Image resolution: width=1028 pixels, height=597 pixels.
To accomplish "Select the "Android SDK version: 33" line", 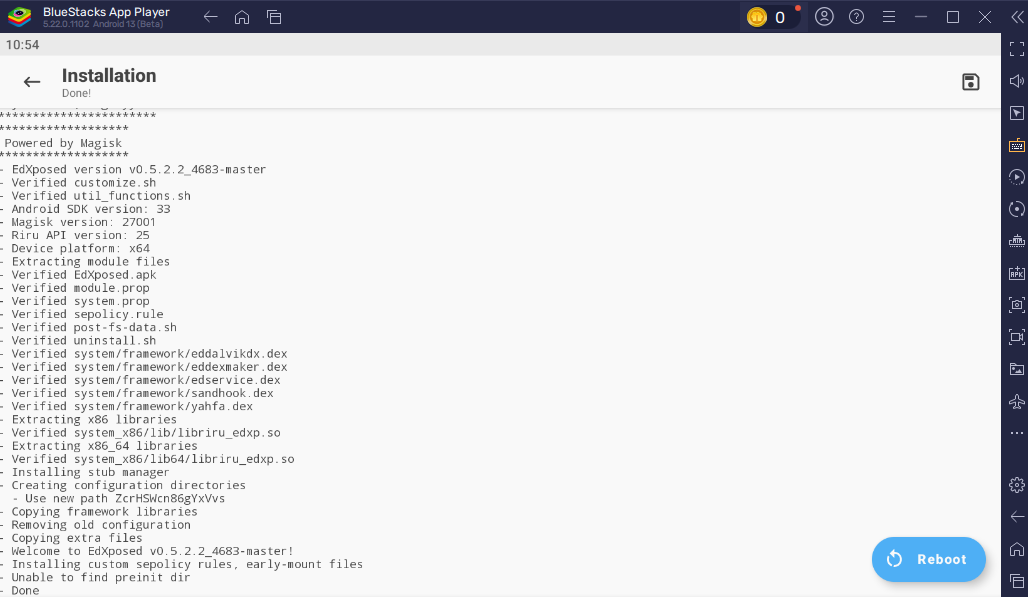I will (x=85, y=208).
